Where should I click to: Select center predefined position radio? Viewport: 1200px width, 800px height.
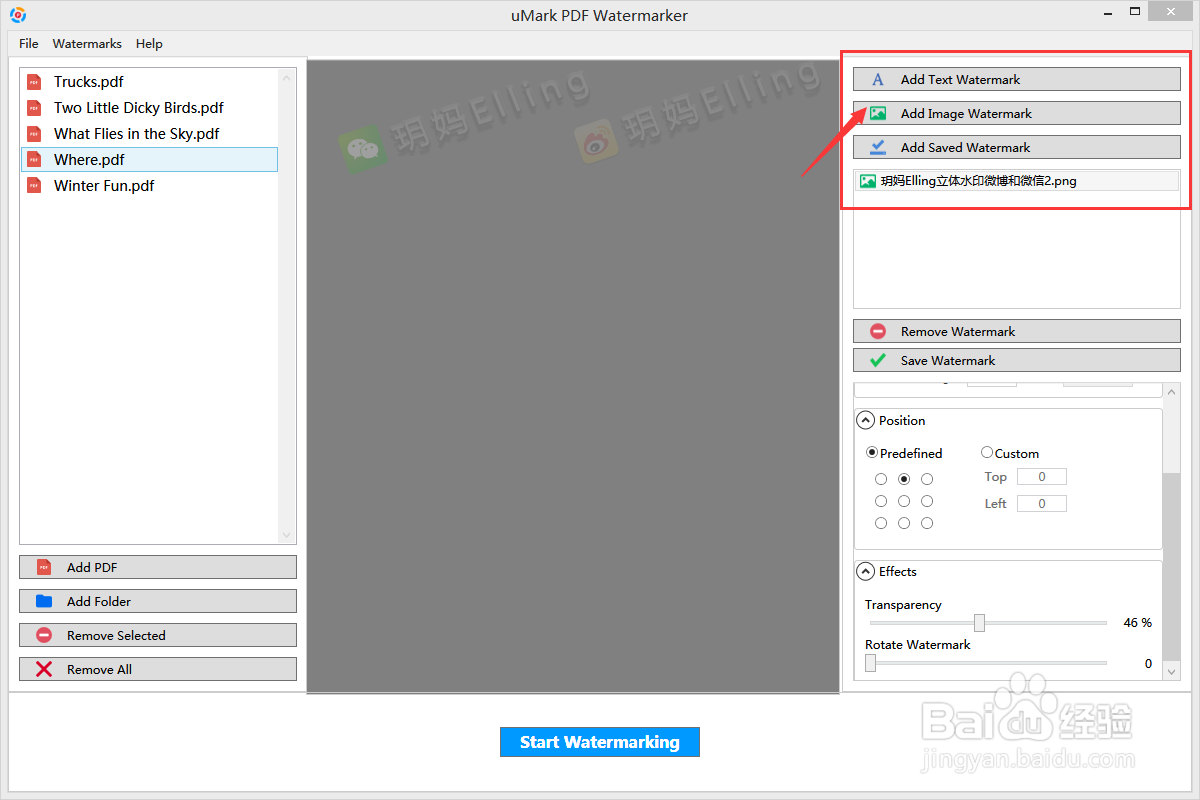[904, 501]
